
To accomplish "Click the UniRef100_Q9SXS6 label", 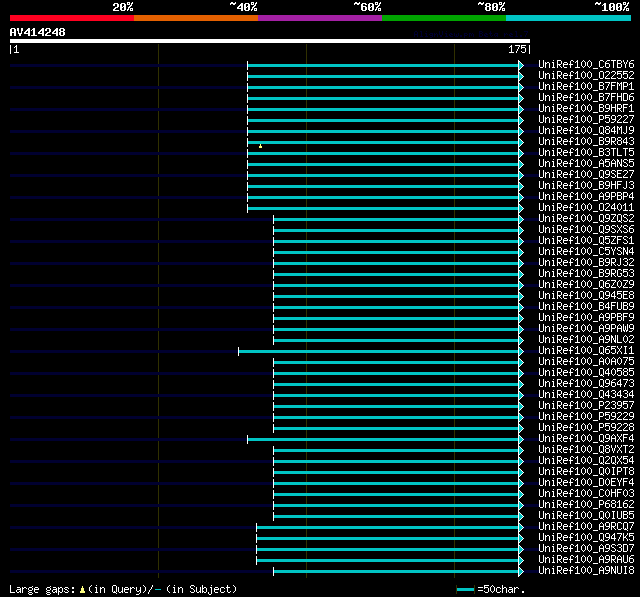I will click(x=586, y=230).
